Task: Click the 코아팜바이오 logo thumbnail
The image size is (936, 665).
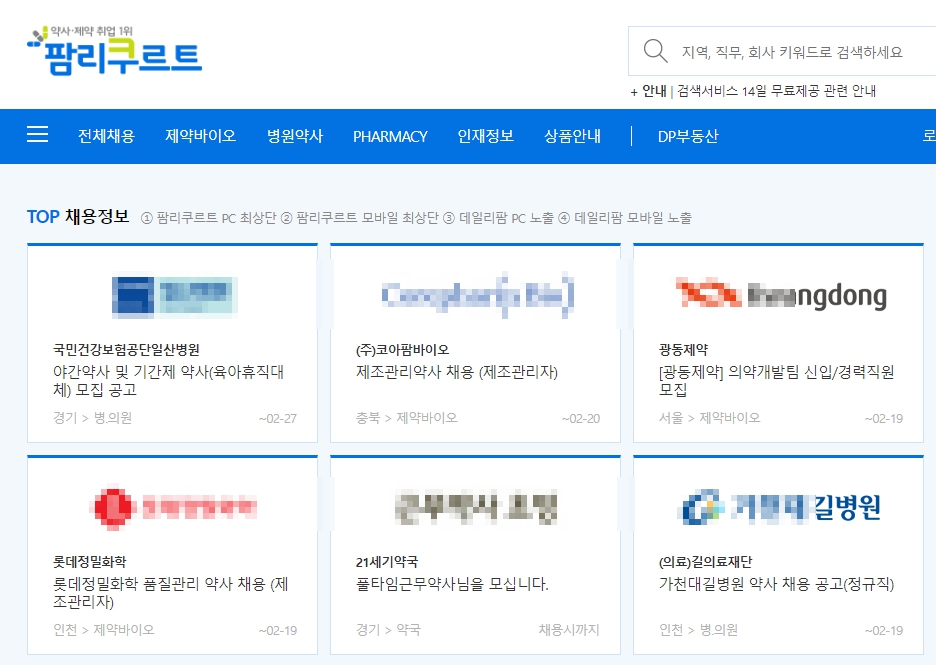Action: [x=478, y=295]
